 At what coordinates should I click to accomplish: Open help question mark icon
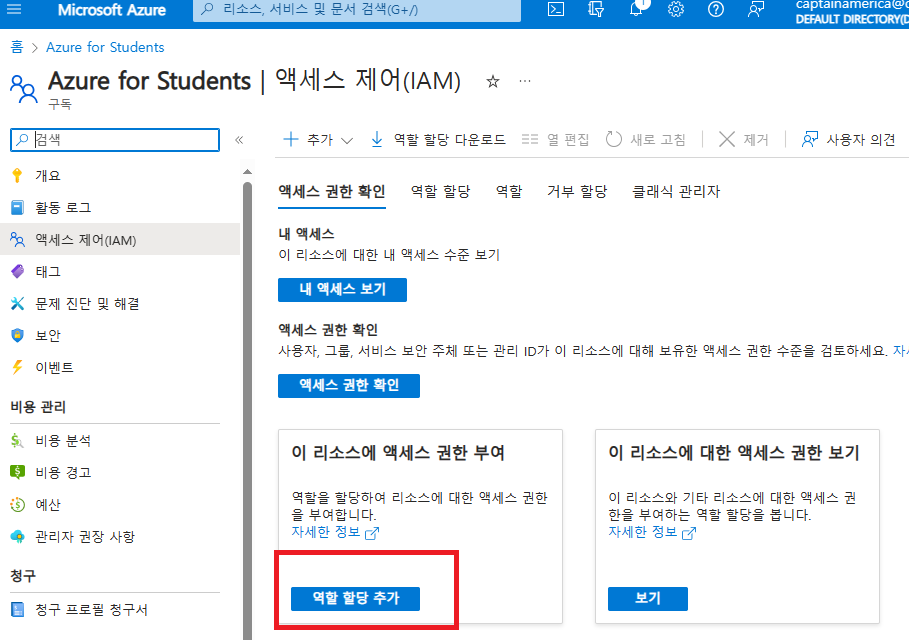click(x=716, y=9)
